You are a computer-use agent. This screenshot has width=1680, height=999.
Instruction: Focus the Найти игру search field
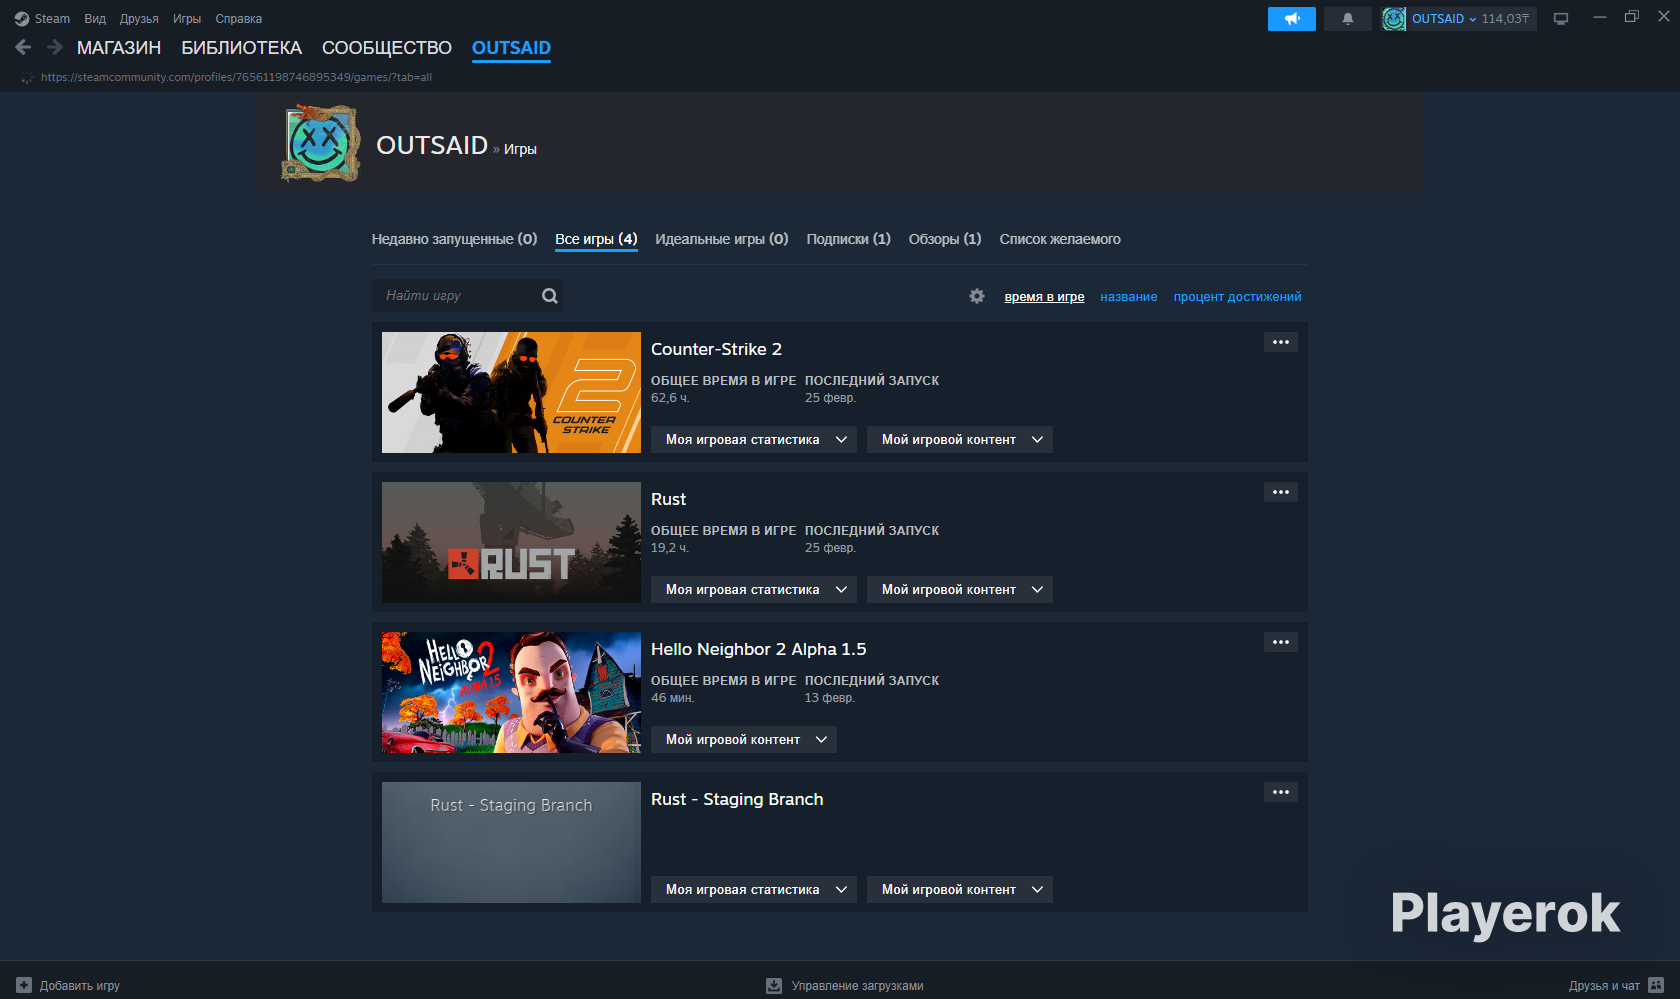point(467,296)
